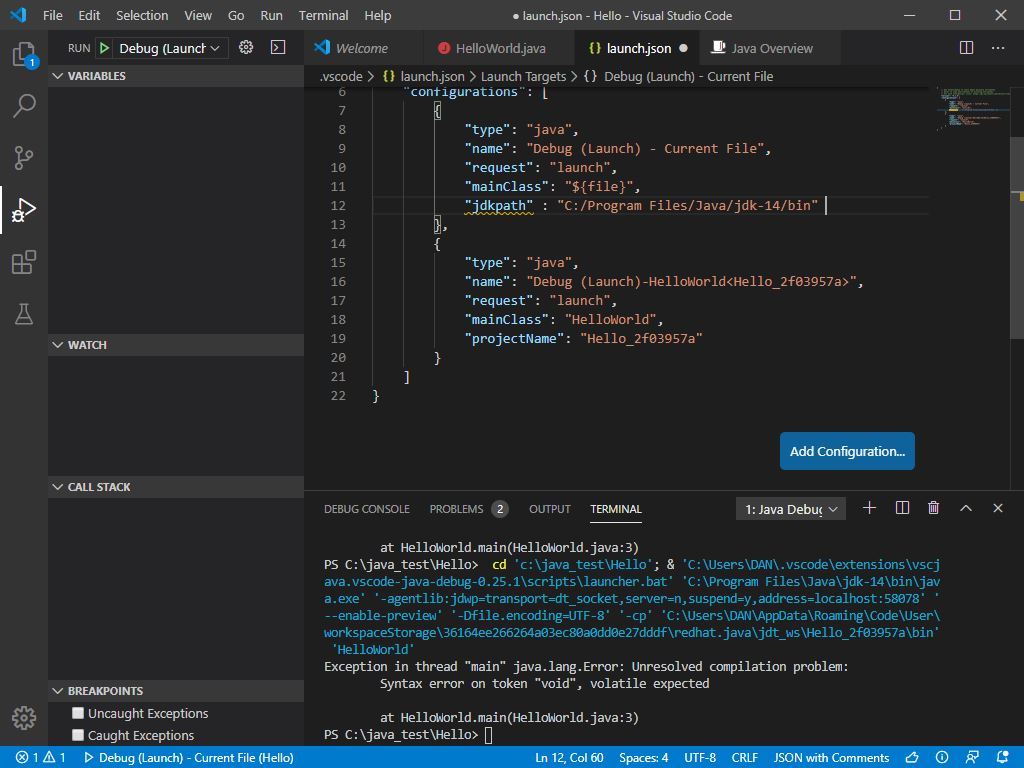The height and width of the screenshot is (768, 1024).
Task: Split the editor to the right
Action: (x=967, y=48)
